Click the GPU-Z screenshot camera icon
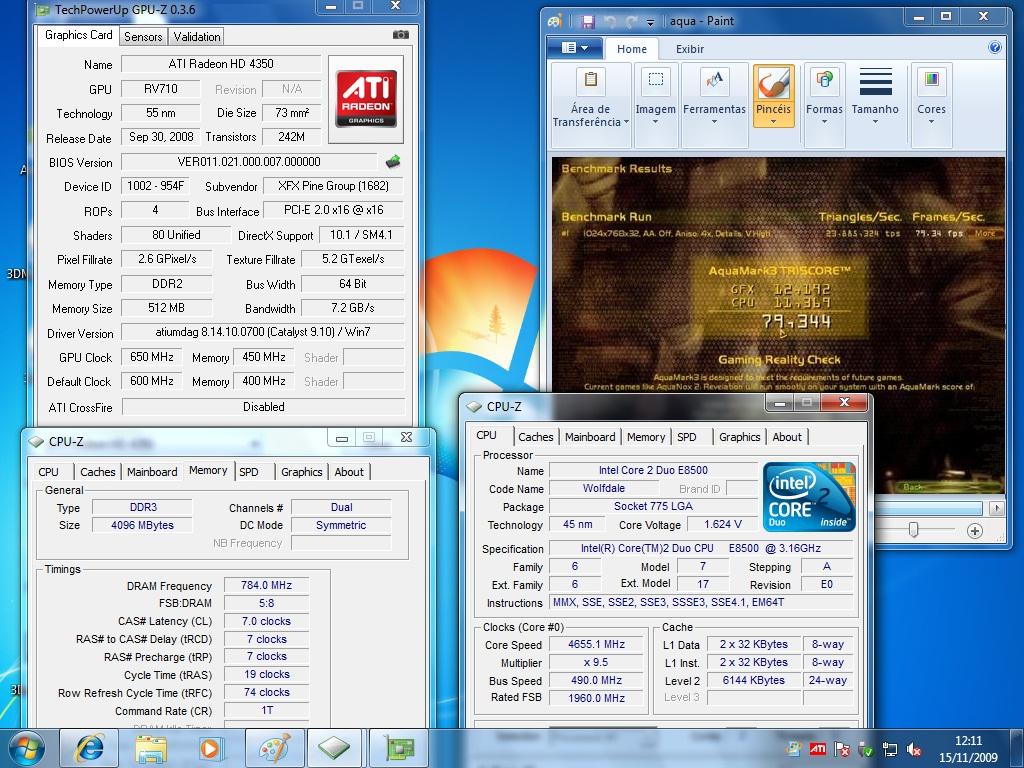This screenshot has height=768, width=1024. (400, 35)
